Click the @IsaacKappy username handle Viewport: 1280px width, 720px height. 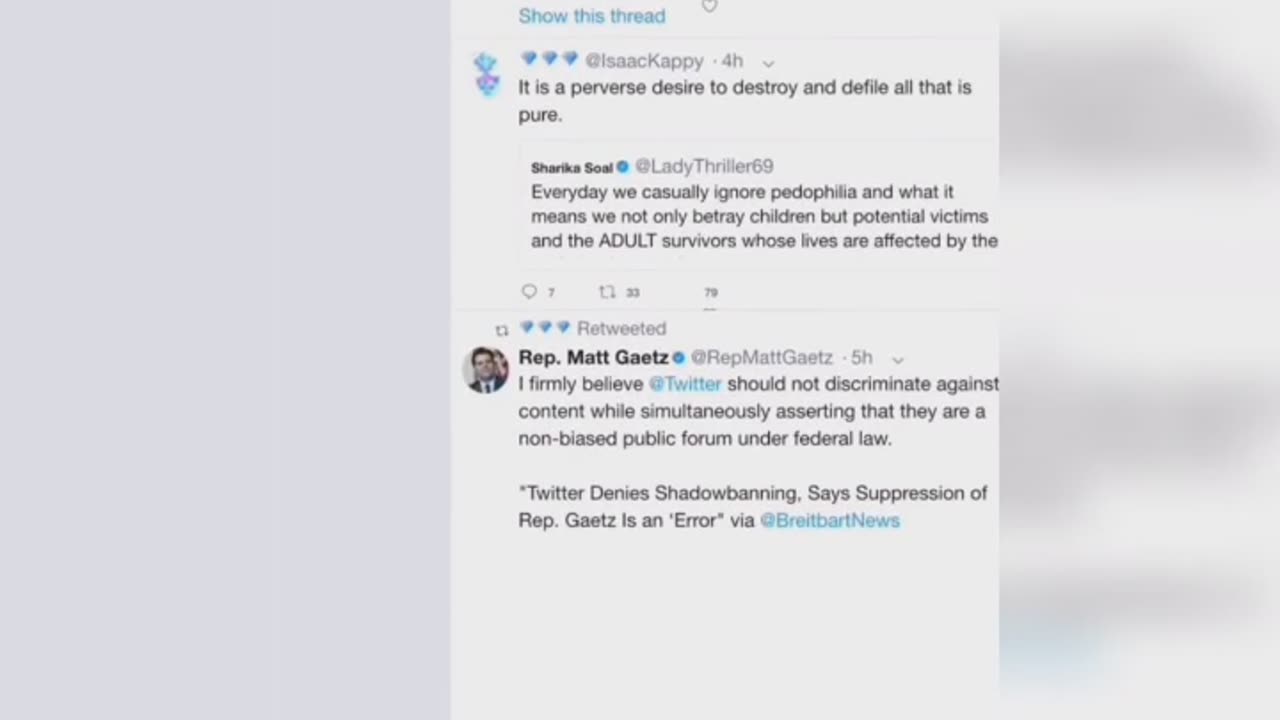tap(644, 61)
